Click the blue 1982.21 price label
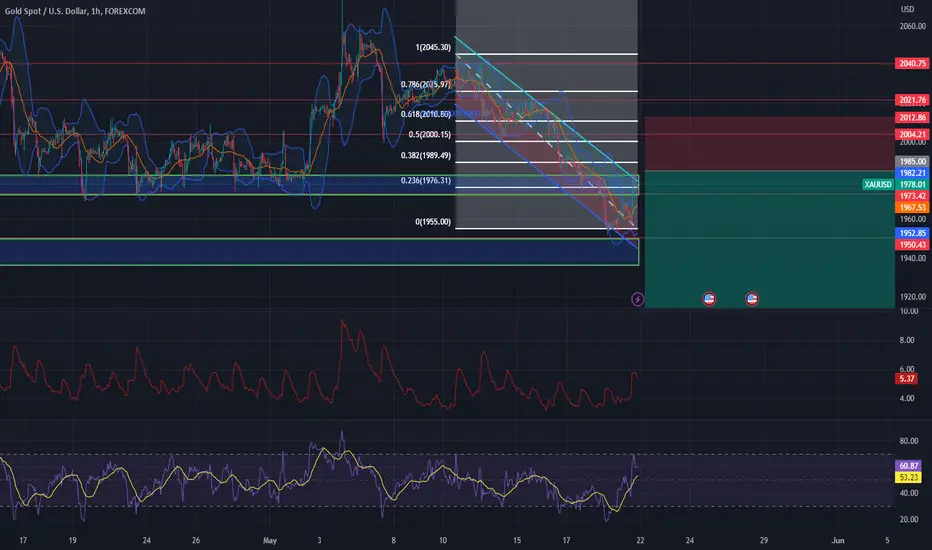The width and height of the screenshot is (932, 550). point(912,173)
